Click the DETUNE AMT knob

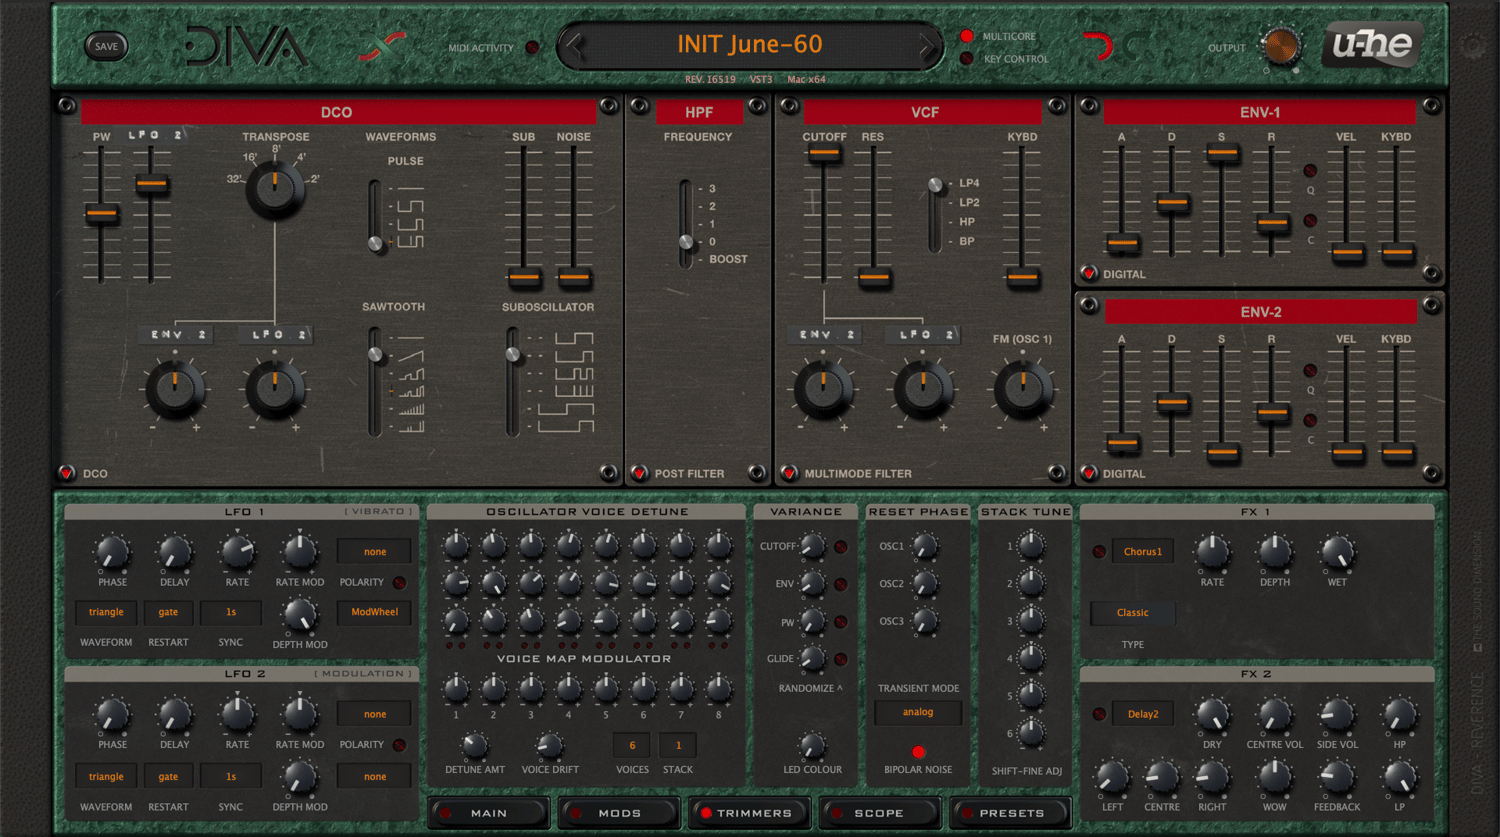pos(474,745)
